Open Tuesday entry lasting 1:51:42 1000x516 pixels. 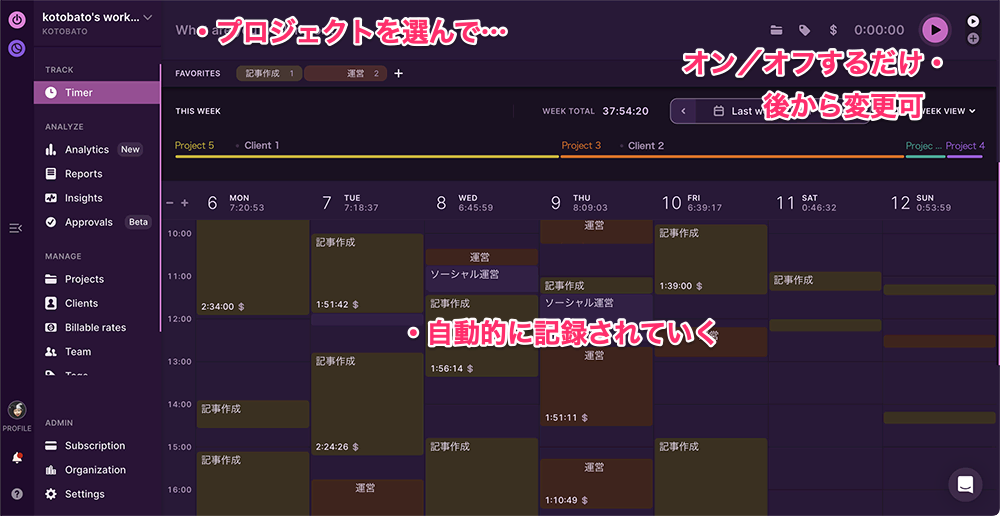367,273
